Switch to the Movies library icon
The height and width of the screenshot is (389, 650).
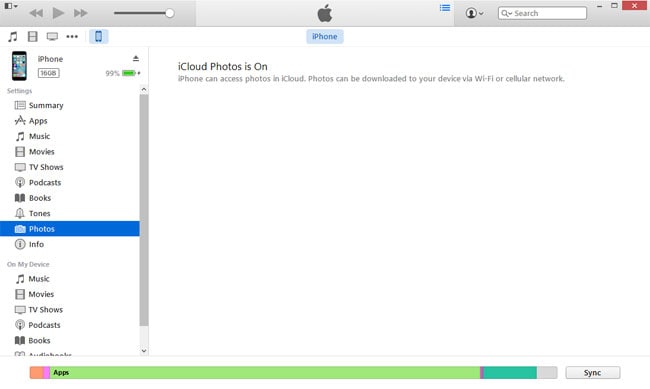coord(32,36)
